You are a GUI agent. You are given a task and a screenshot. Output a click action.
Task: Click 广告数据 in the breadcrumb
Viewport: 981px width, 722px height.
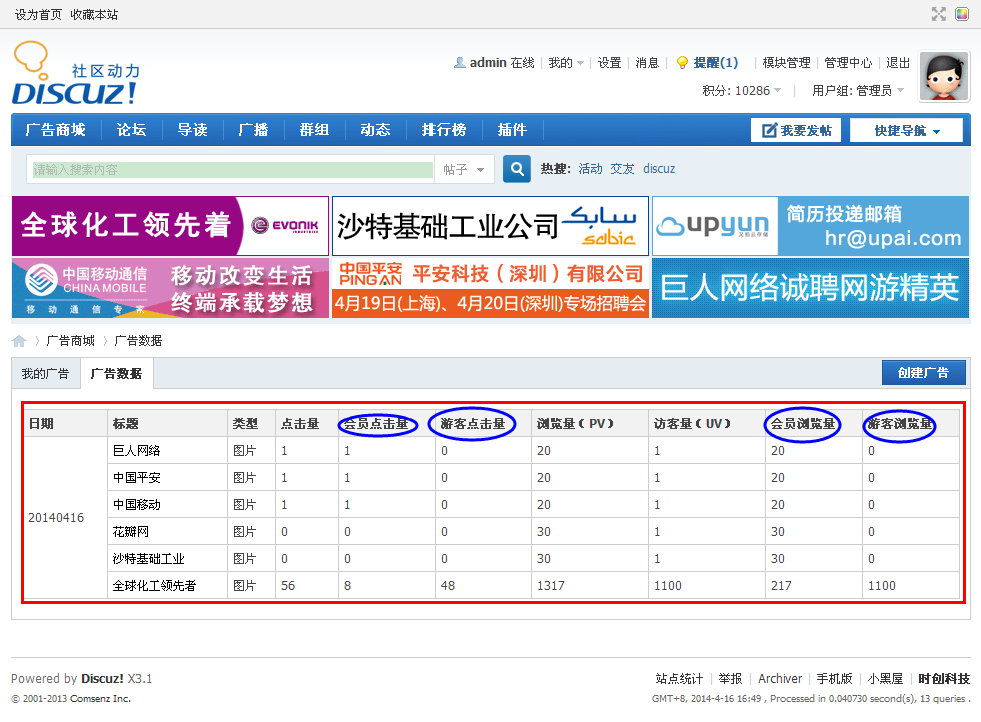(138, 341)
